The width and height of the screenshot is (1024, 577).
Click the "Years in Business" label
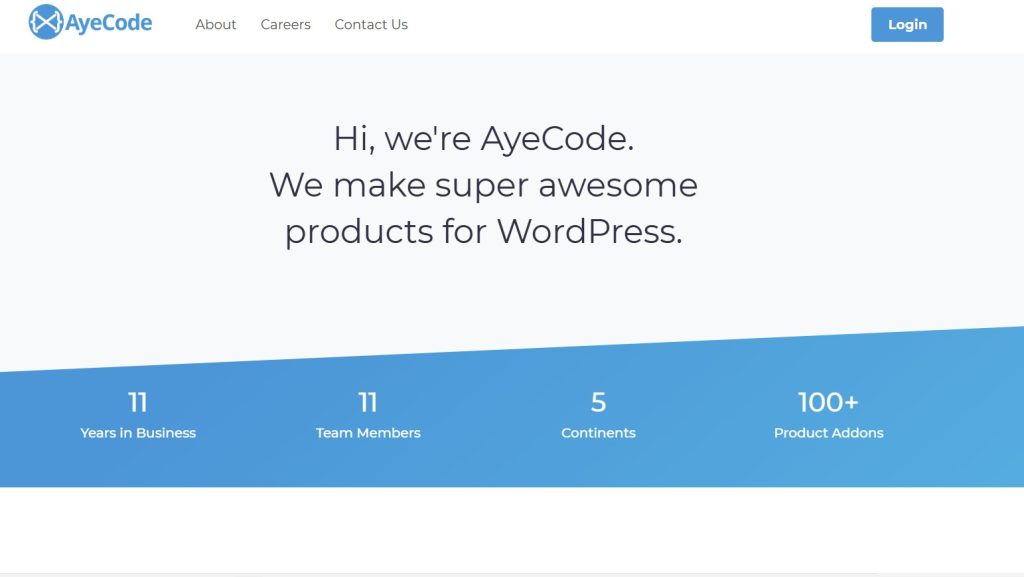(138, 433)
